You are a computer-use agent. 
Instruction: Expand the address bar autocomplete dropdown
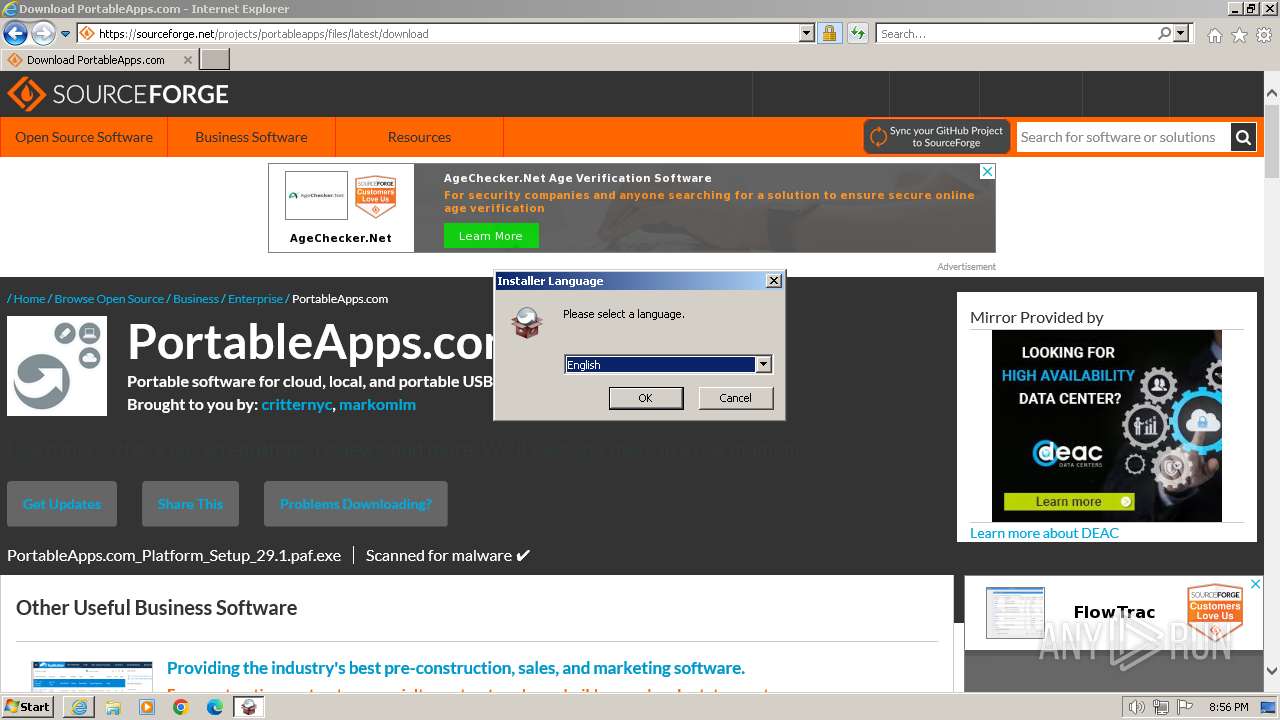tap(807, 33)
